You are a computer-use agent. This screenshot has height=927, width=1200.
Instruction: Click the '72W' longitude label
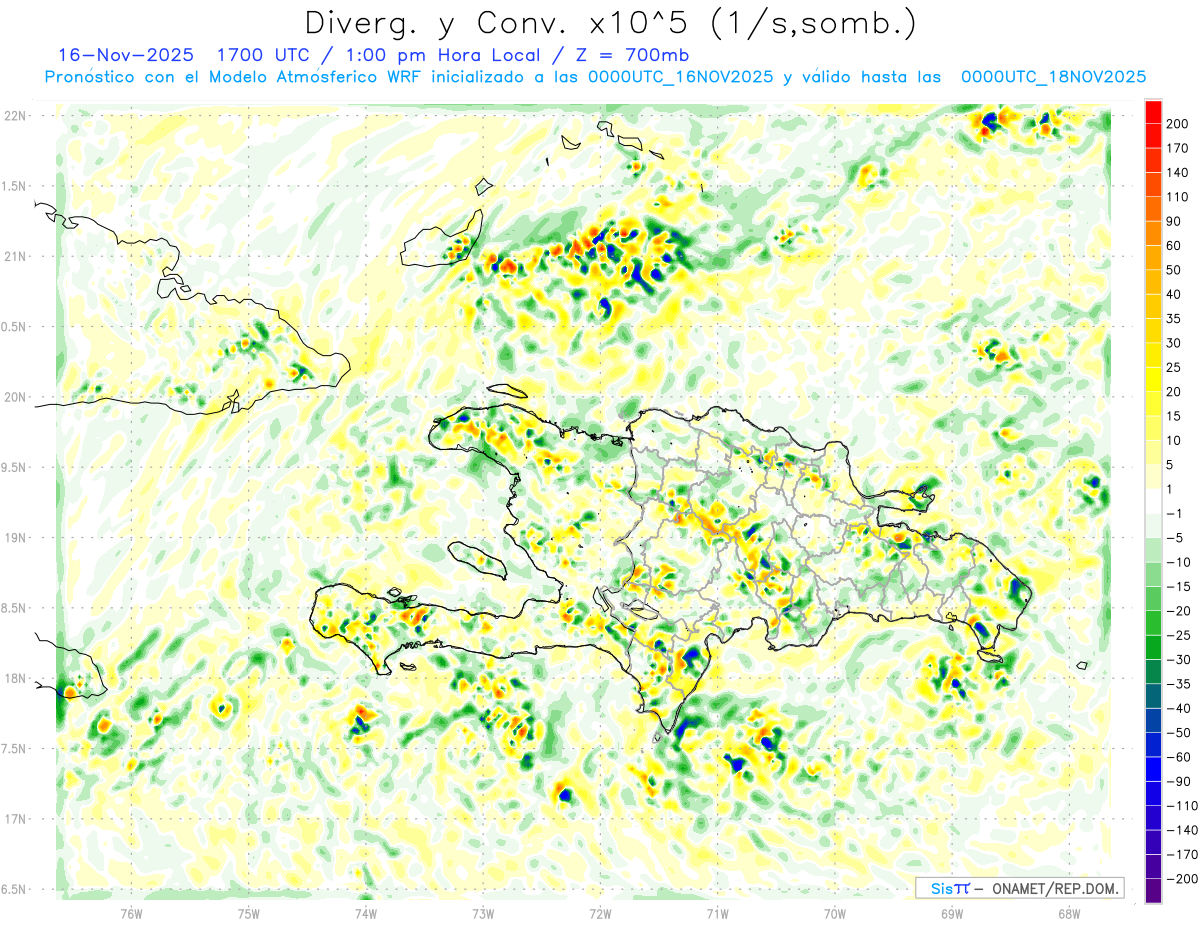(600, 913)
